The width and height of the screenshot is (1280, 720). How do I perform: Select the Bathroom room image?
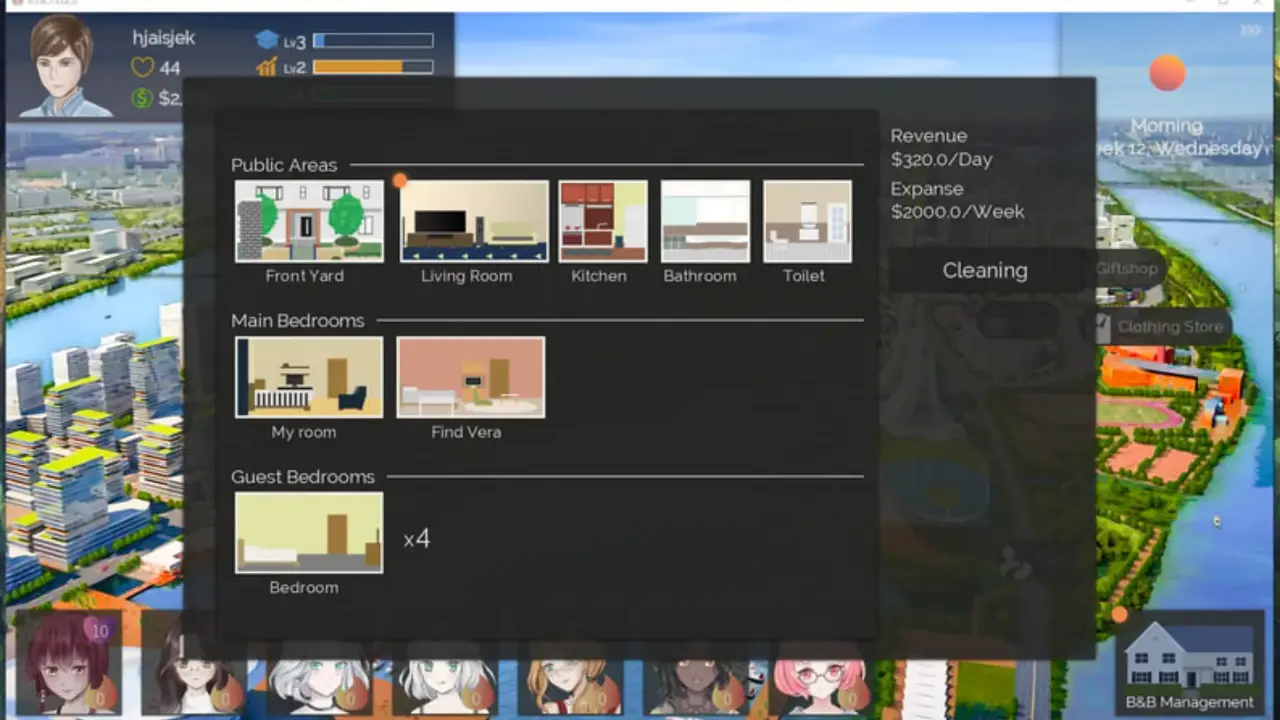coord(705,221)
